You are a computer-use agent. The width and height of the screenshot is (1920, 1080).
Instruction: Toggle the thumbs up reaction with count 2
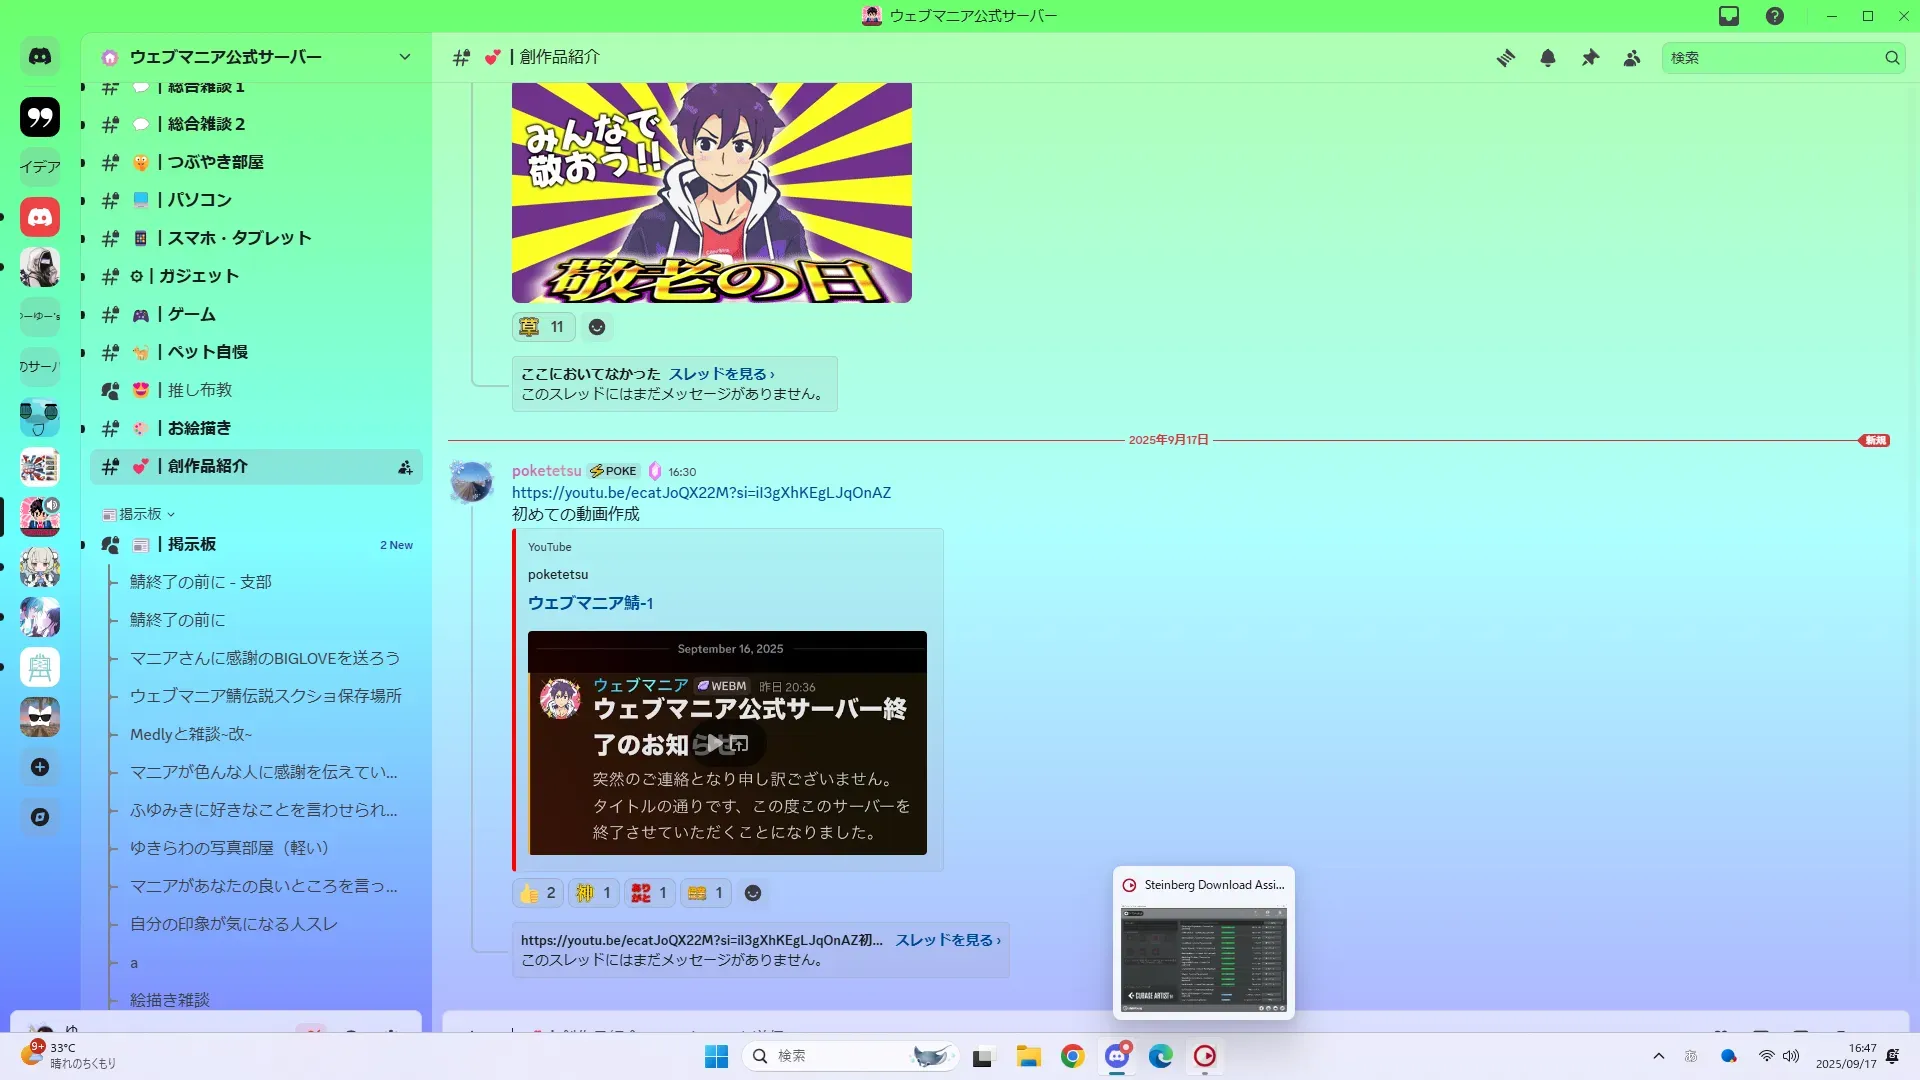538,893
